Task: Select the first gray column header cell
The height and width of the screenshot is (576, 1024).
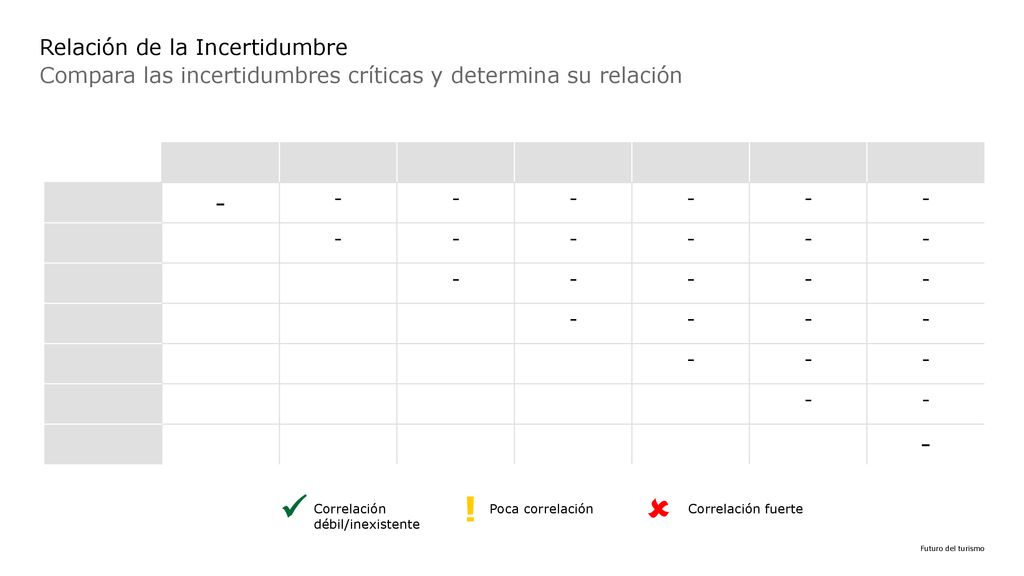Action: tap(220, 162)
